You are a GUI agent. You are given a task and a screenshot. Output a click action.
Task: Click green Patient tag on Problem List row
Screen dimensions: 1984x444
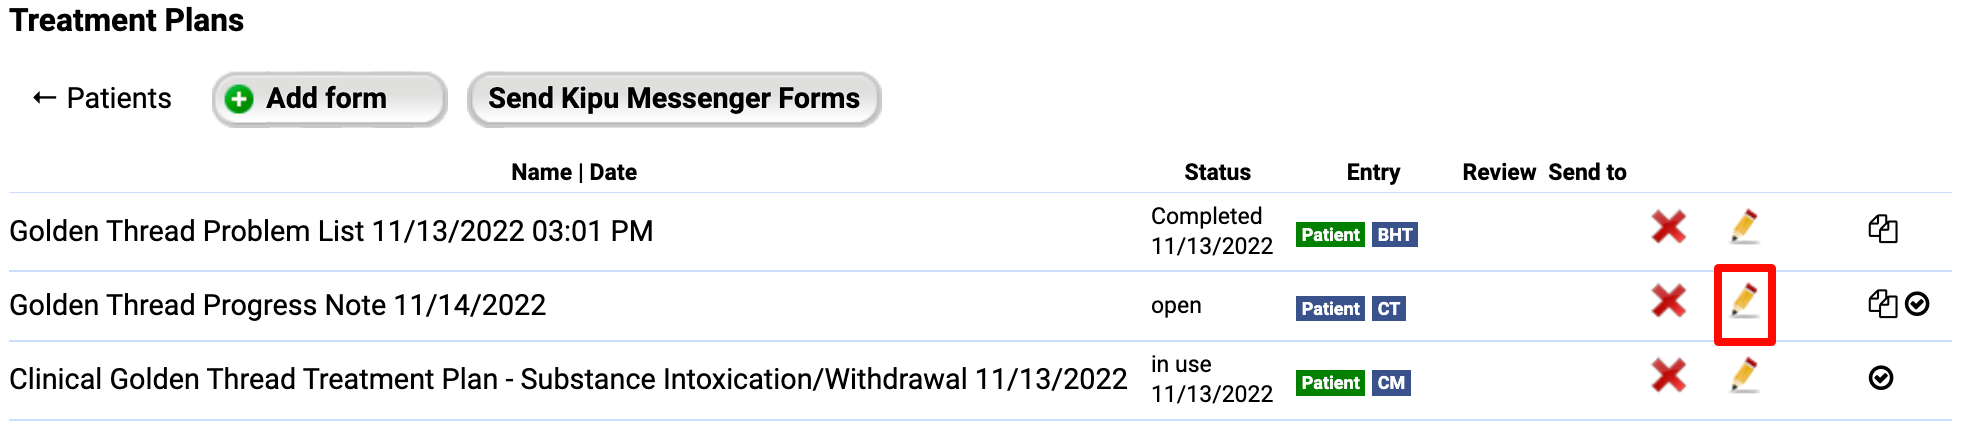coord(1330,235)
